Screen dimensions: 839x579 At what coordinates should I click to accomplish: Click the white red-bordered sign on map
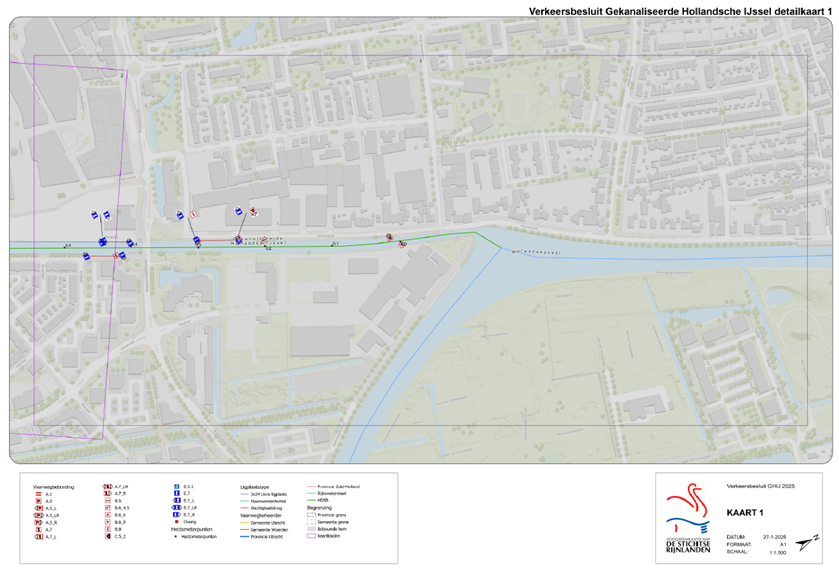pyautogui.click(x=194, y=214)
